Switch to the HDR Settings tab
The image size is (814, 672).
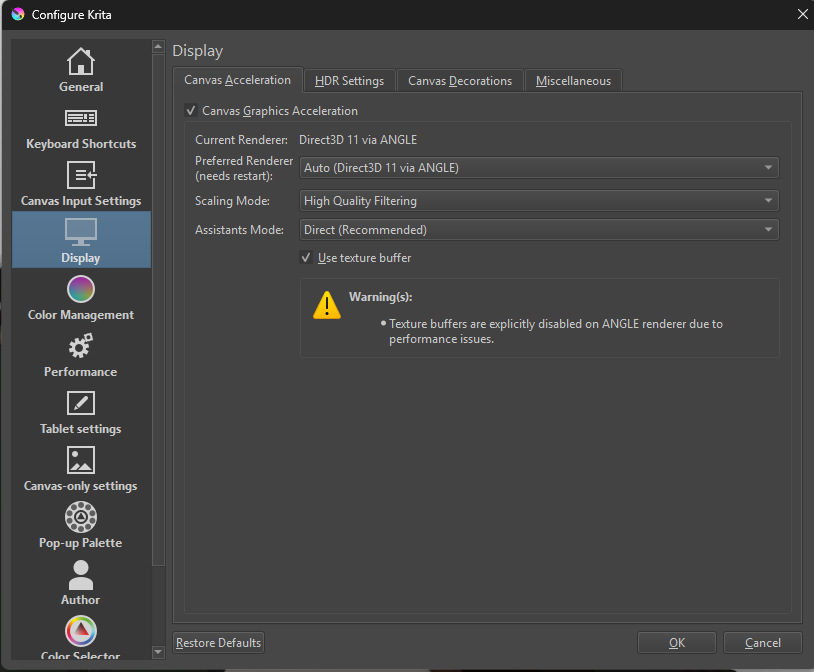pyautogui.click(x=349, y=81)
